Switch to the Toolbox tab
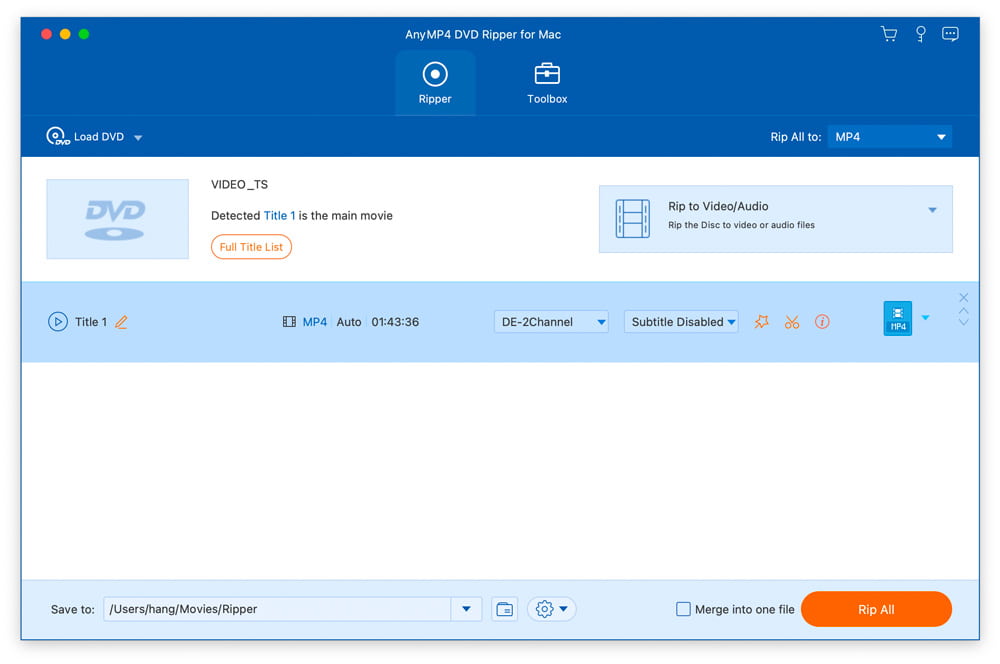Image resolution: width=1000 pixels, height=664 pixels. (547, 83)
